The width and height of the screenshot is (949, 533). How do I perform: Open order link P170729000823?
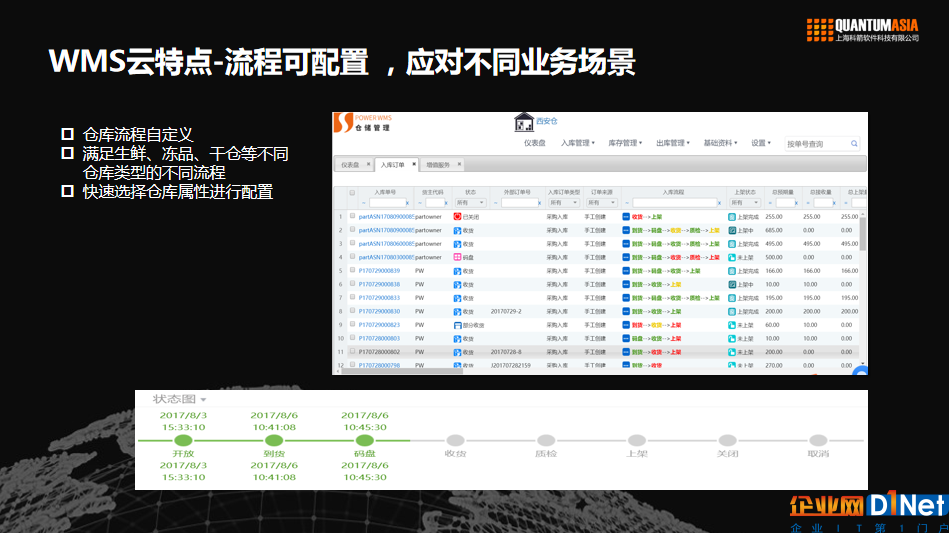click(379, 325)
